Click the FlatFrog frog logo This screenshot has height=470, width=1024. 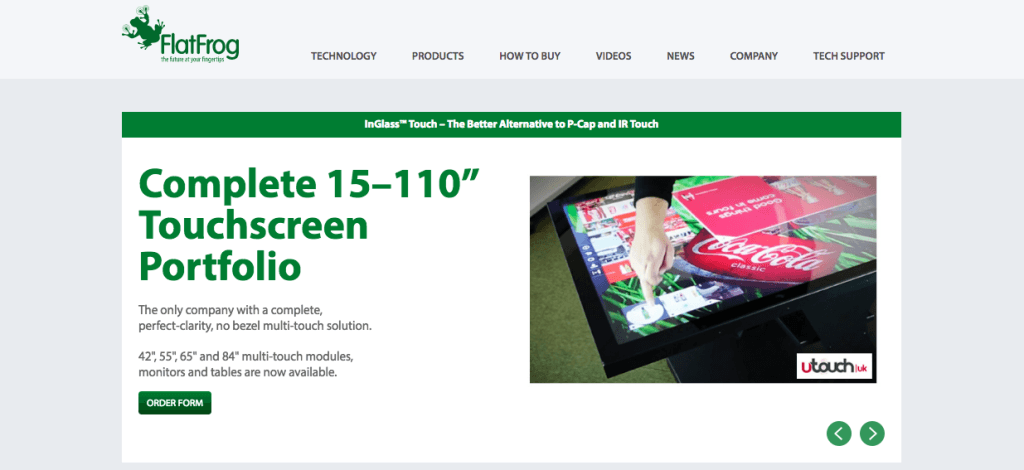tap(180, 35)
